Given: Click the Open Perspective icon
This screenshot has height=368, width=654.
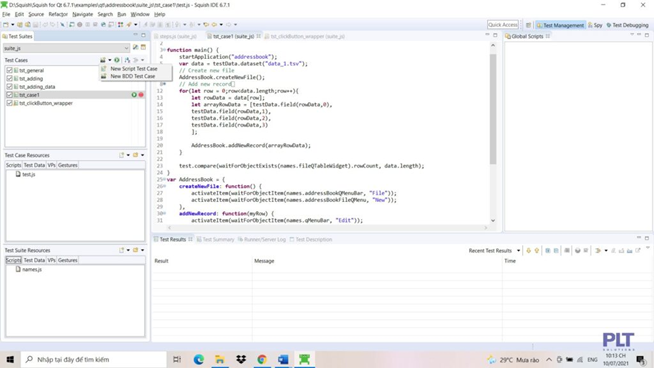Looking at the screenshot, I should coord(528,25).
